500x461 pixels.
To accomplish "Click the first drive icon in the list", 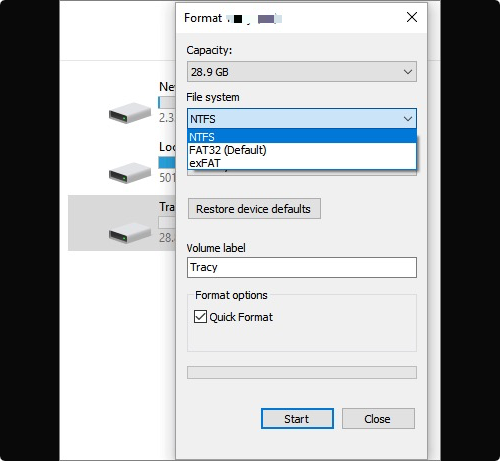I will coord(130,113).
